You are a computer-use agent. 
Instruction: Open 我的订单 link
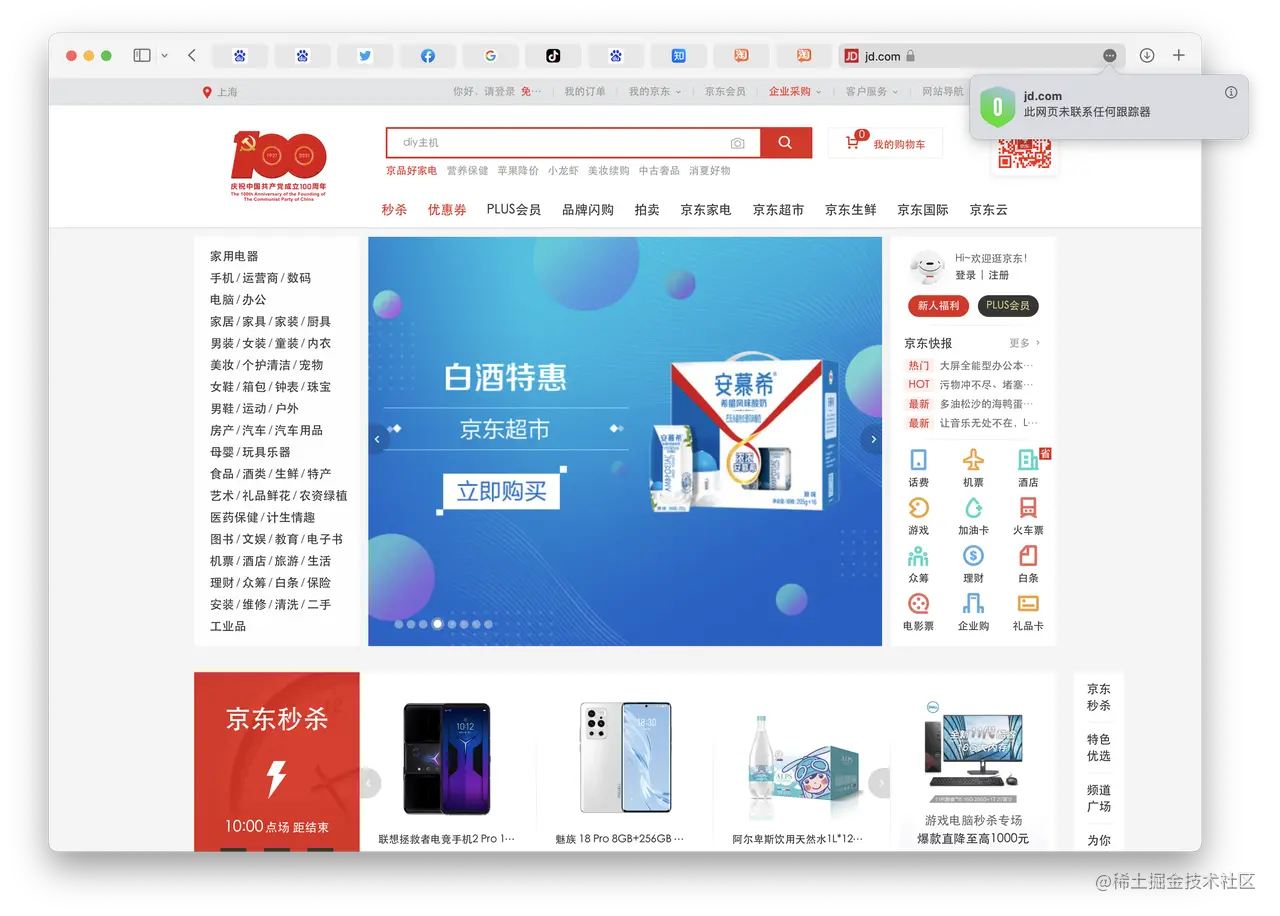click(x=585, y=91)
